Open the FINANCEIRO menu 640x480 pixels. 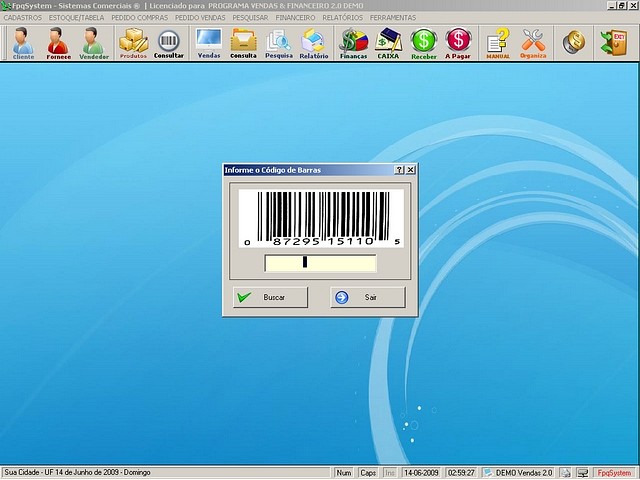tap(294, 18)
